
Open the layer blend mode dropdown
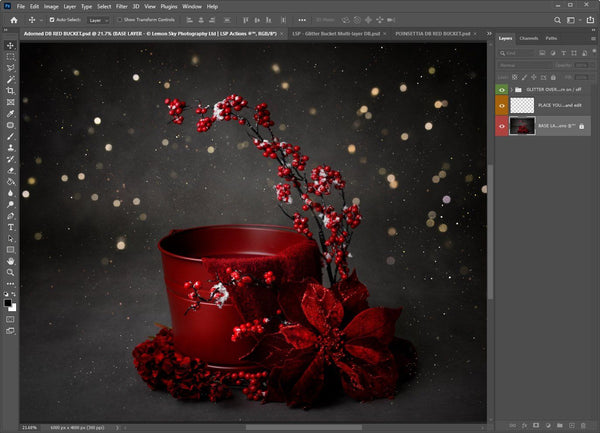(525, 66)
